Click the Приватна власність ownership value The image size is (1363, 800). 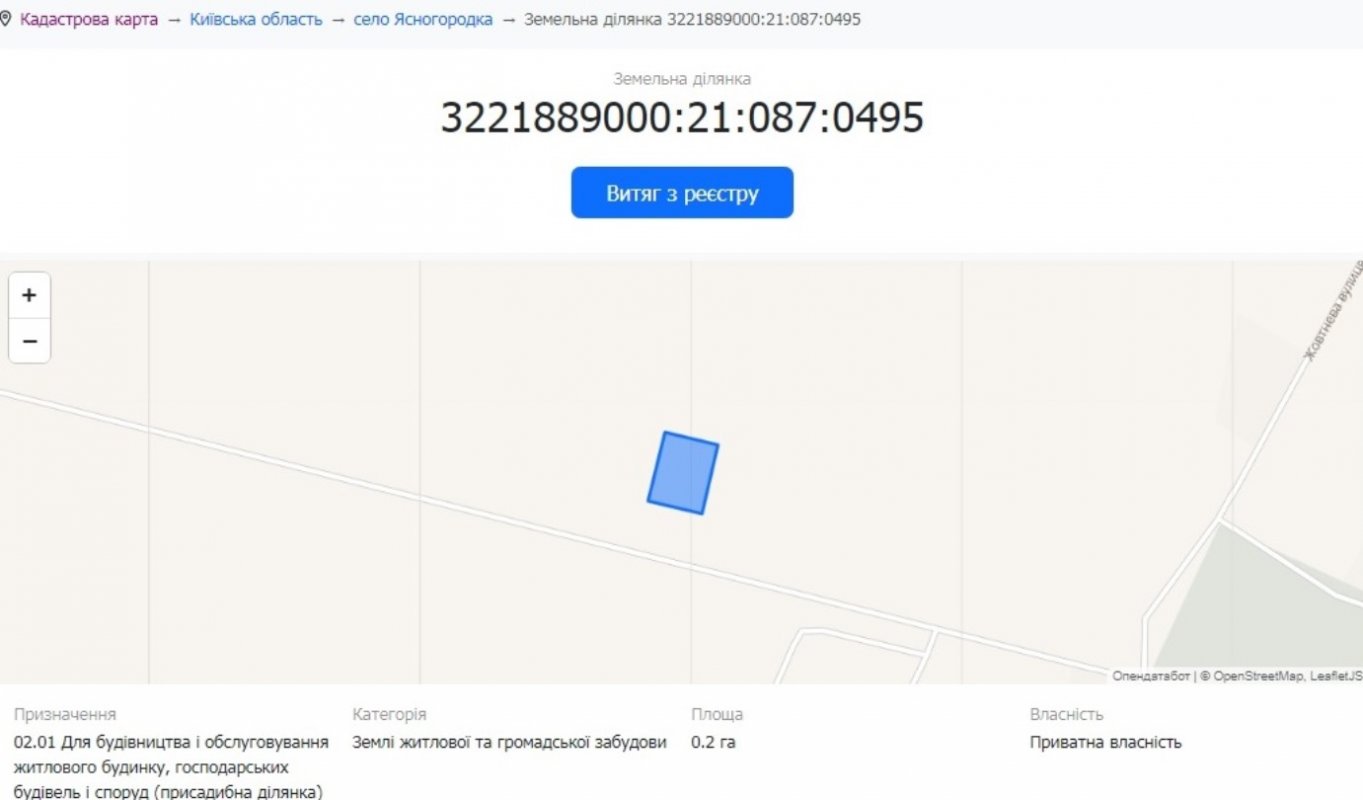tap(1105, 742)
